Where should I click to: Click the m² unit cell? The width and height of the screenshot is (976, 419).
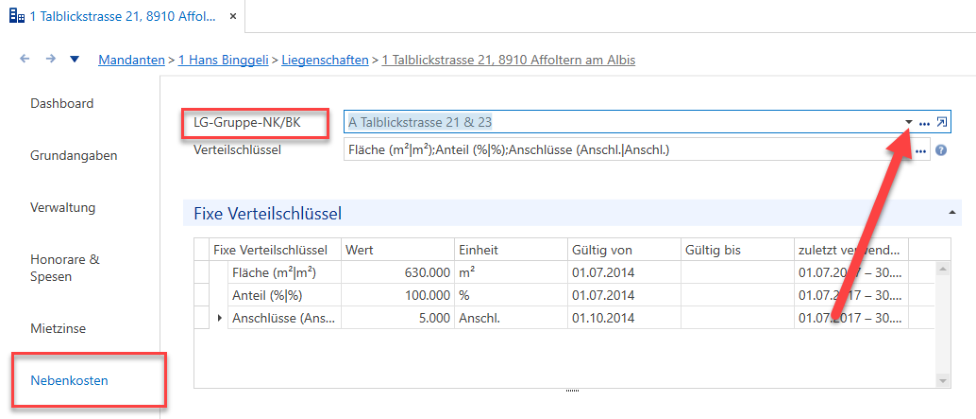[510, 273]
